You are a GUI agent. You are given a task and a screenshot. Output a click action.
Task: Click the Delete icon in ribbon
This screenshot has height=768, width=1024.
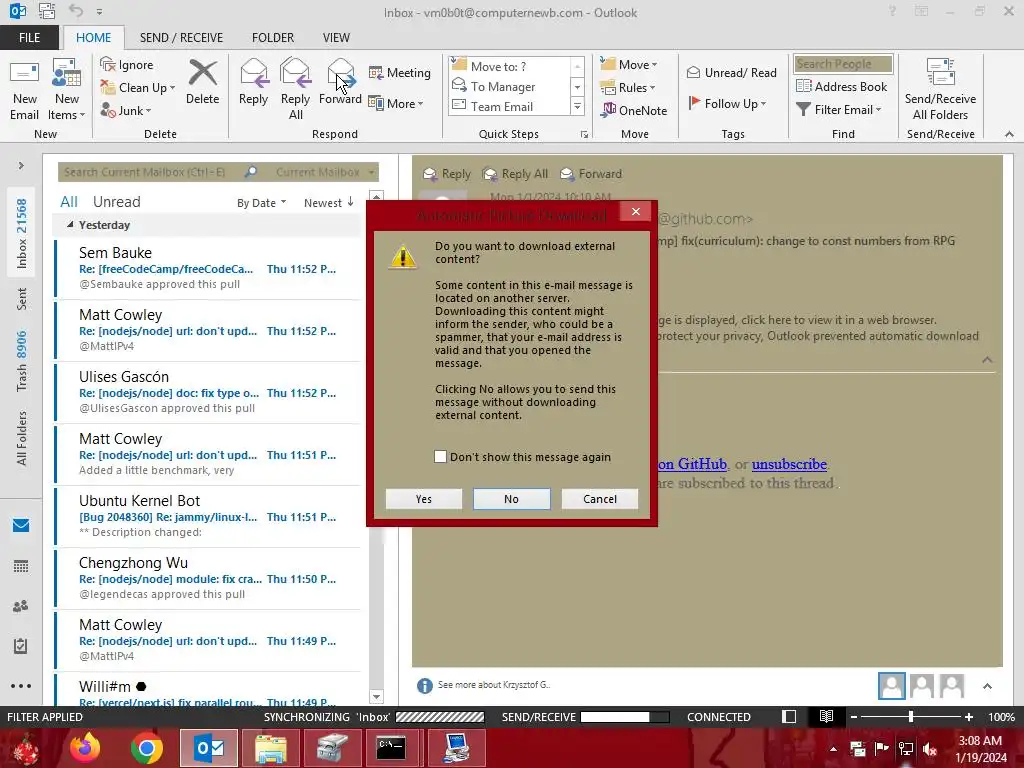[202, 82]
